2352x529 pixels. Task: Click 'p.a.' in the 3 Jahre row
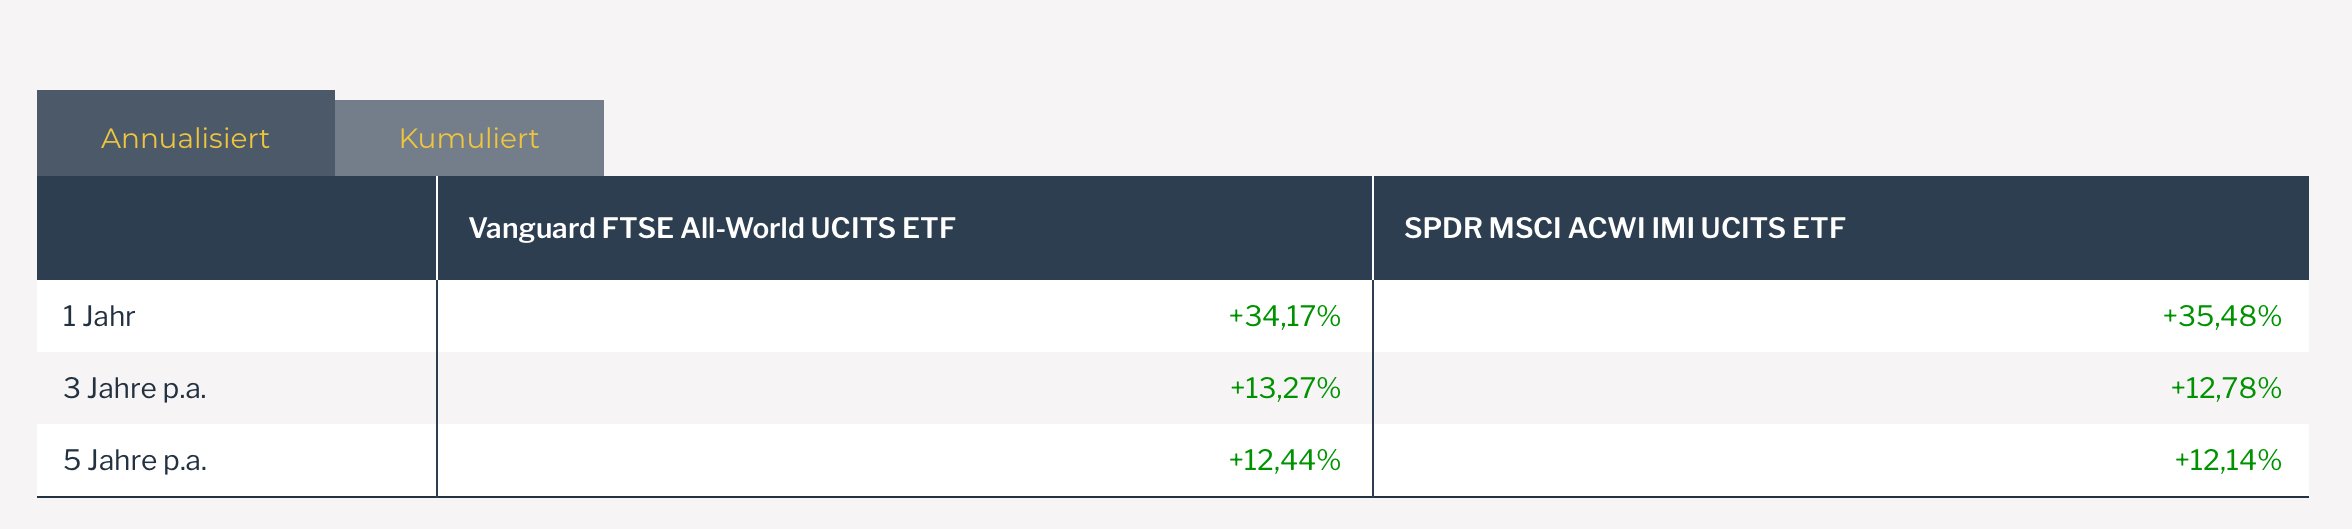[184, 388]
